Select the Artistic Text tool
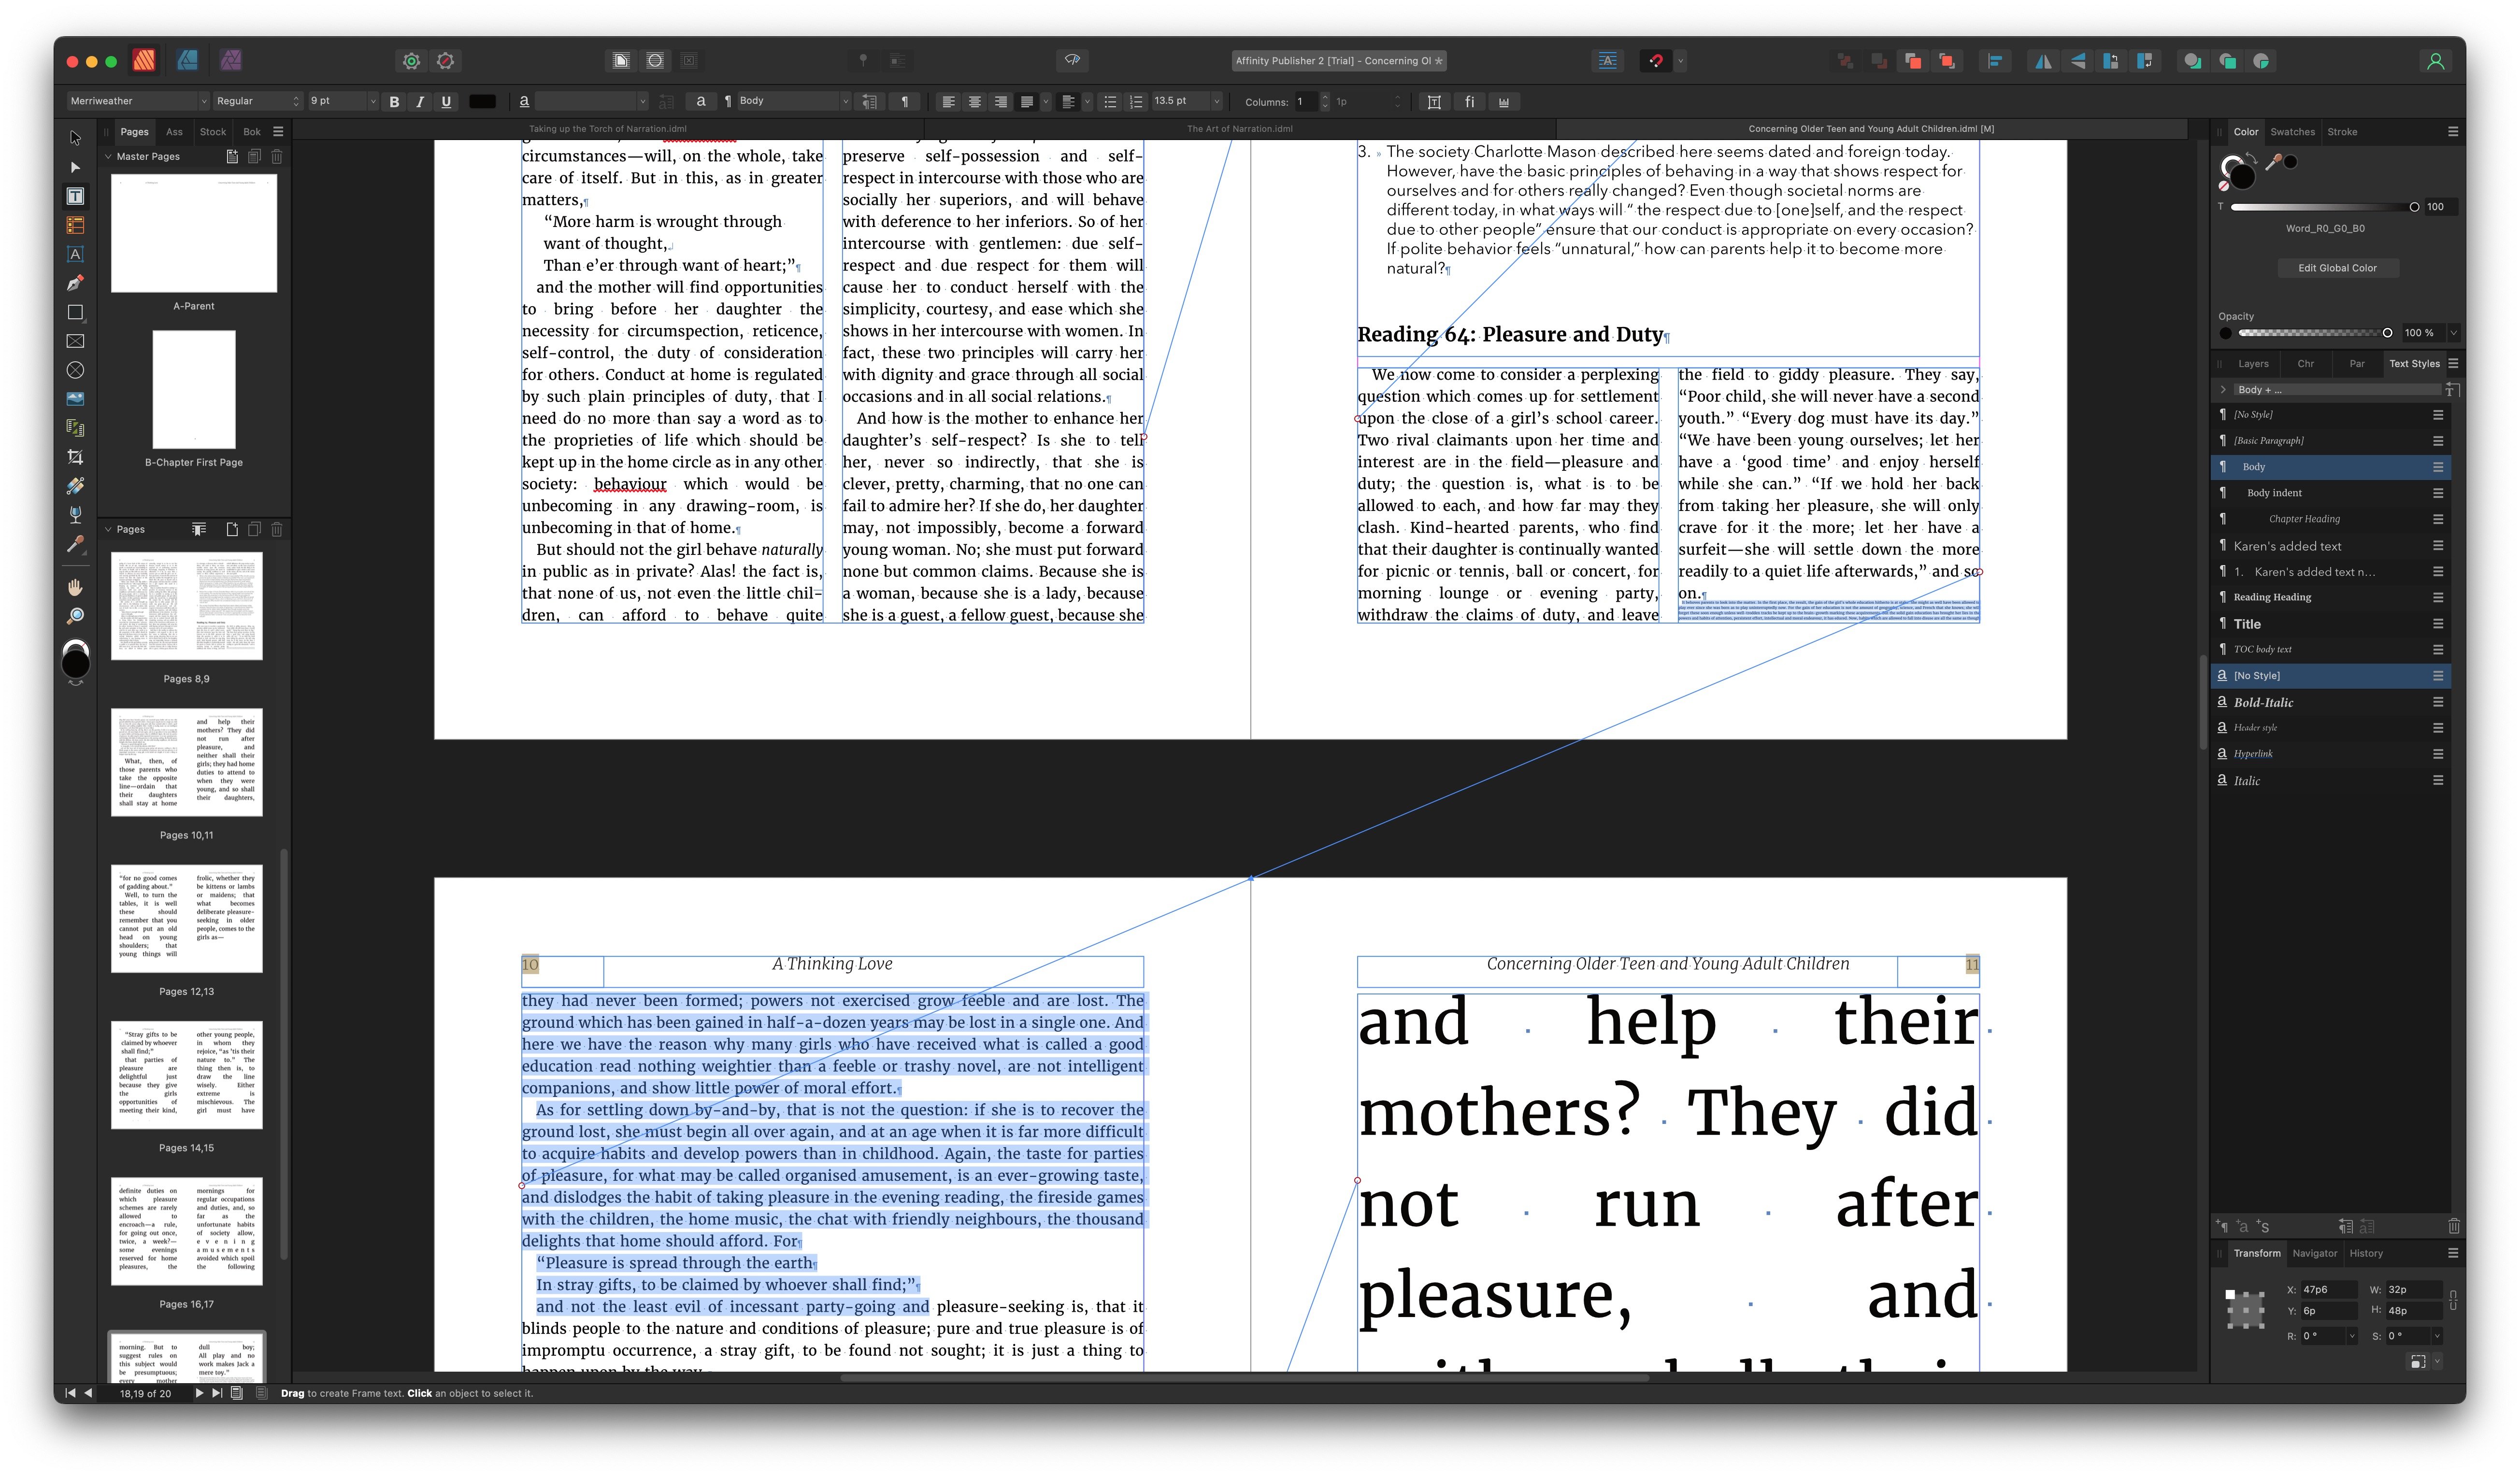This screenshot has height=1475, width=2520. (x=75, y=254)
